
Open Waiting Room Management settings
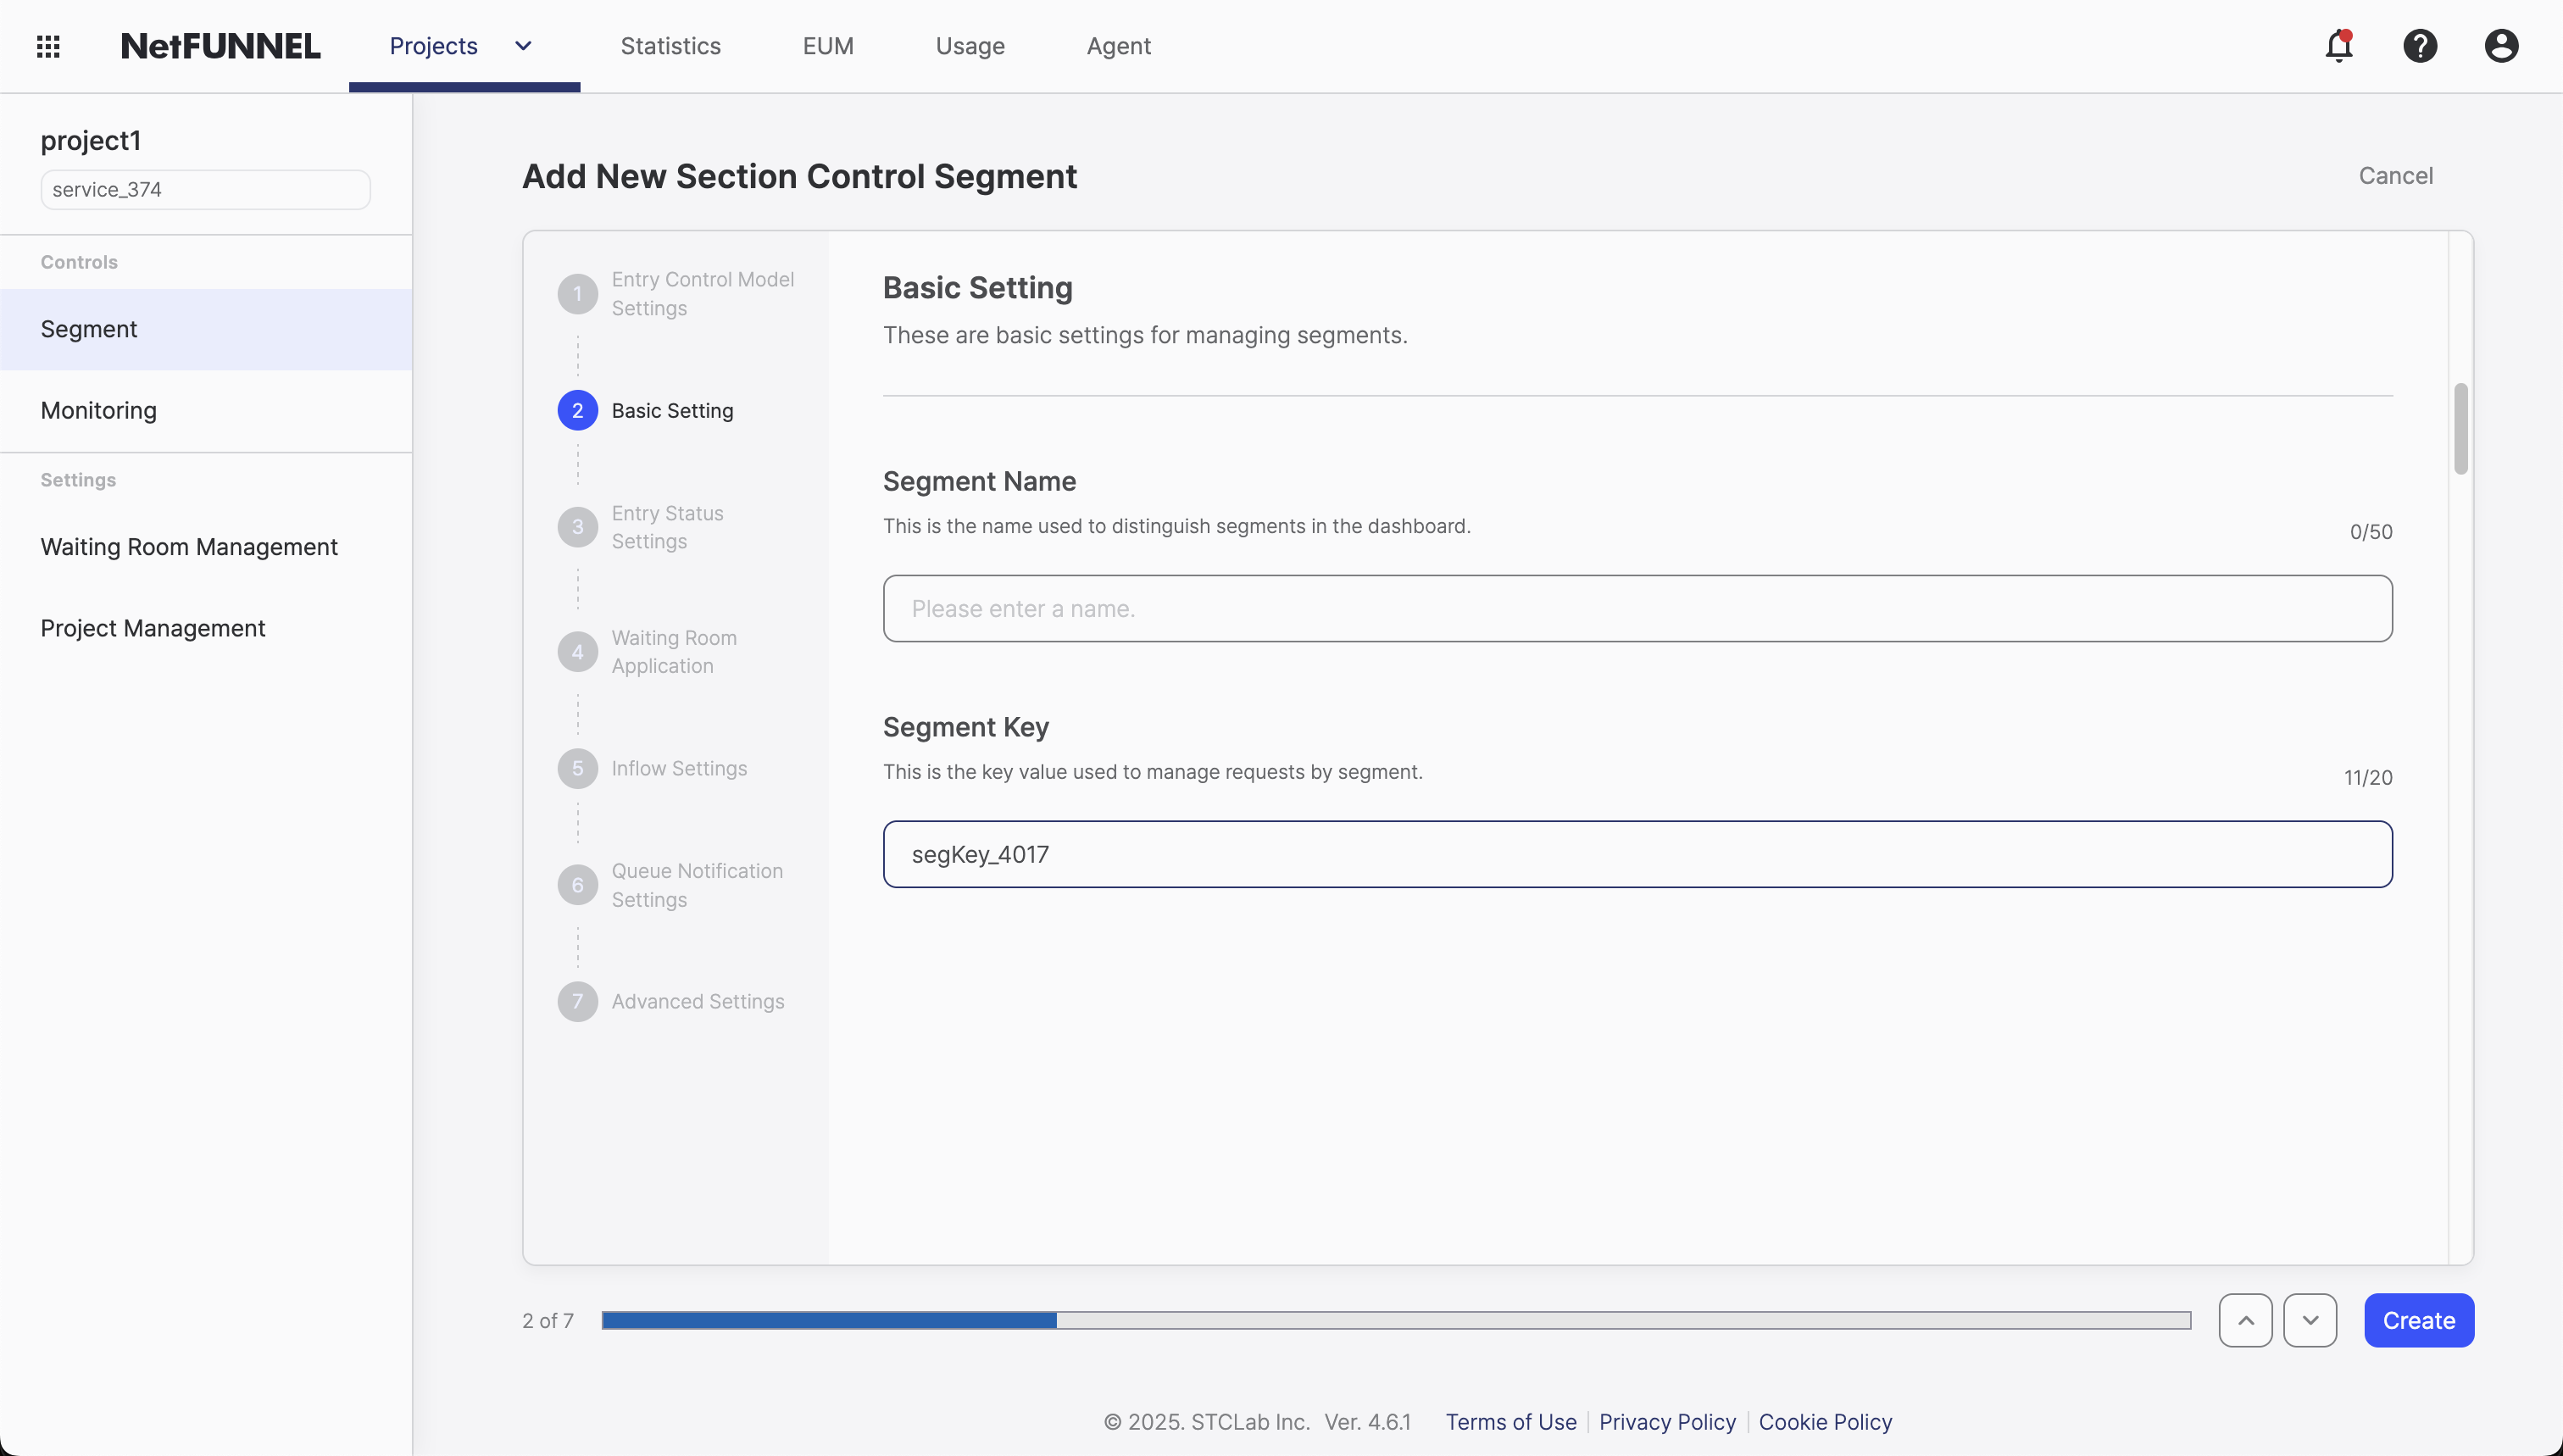[x=189, y=547]
